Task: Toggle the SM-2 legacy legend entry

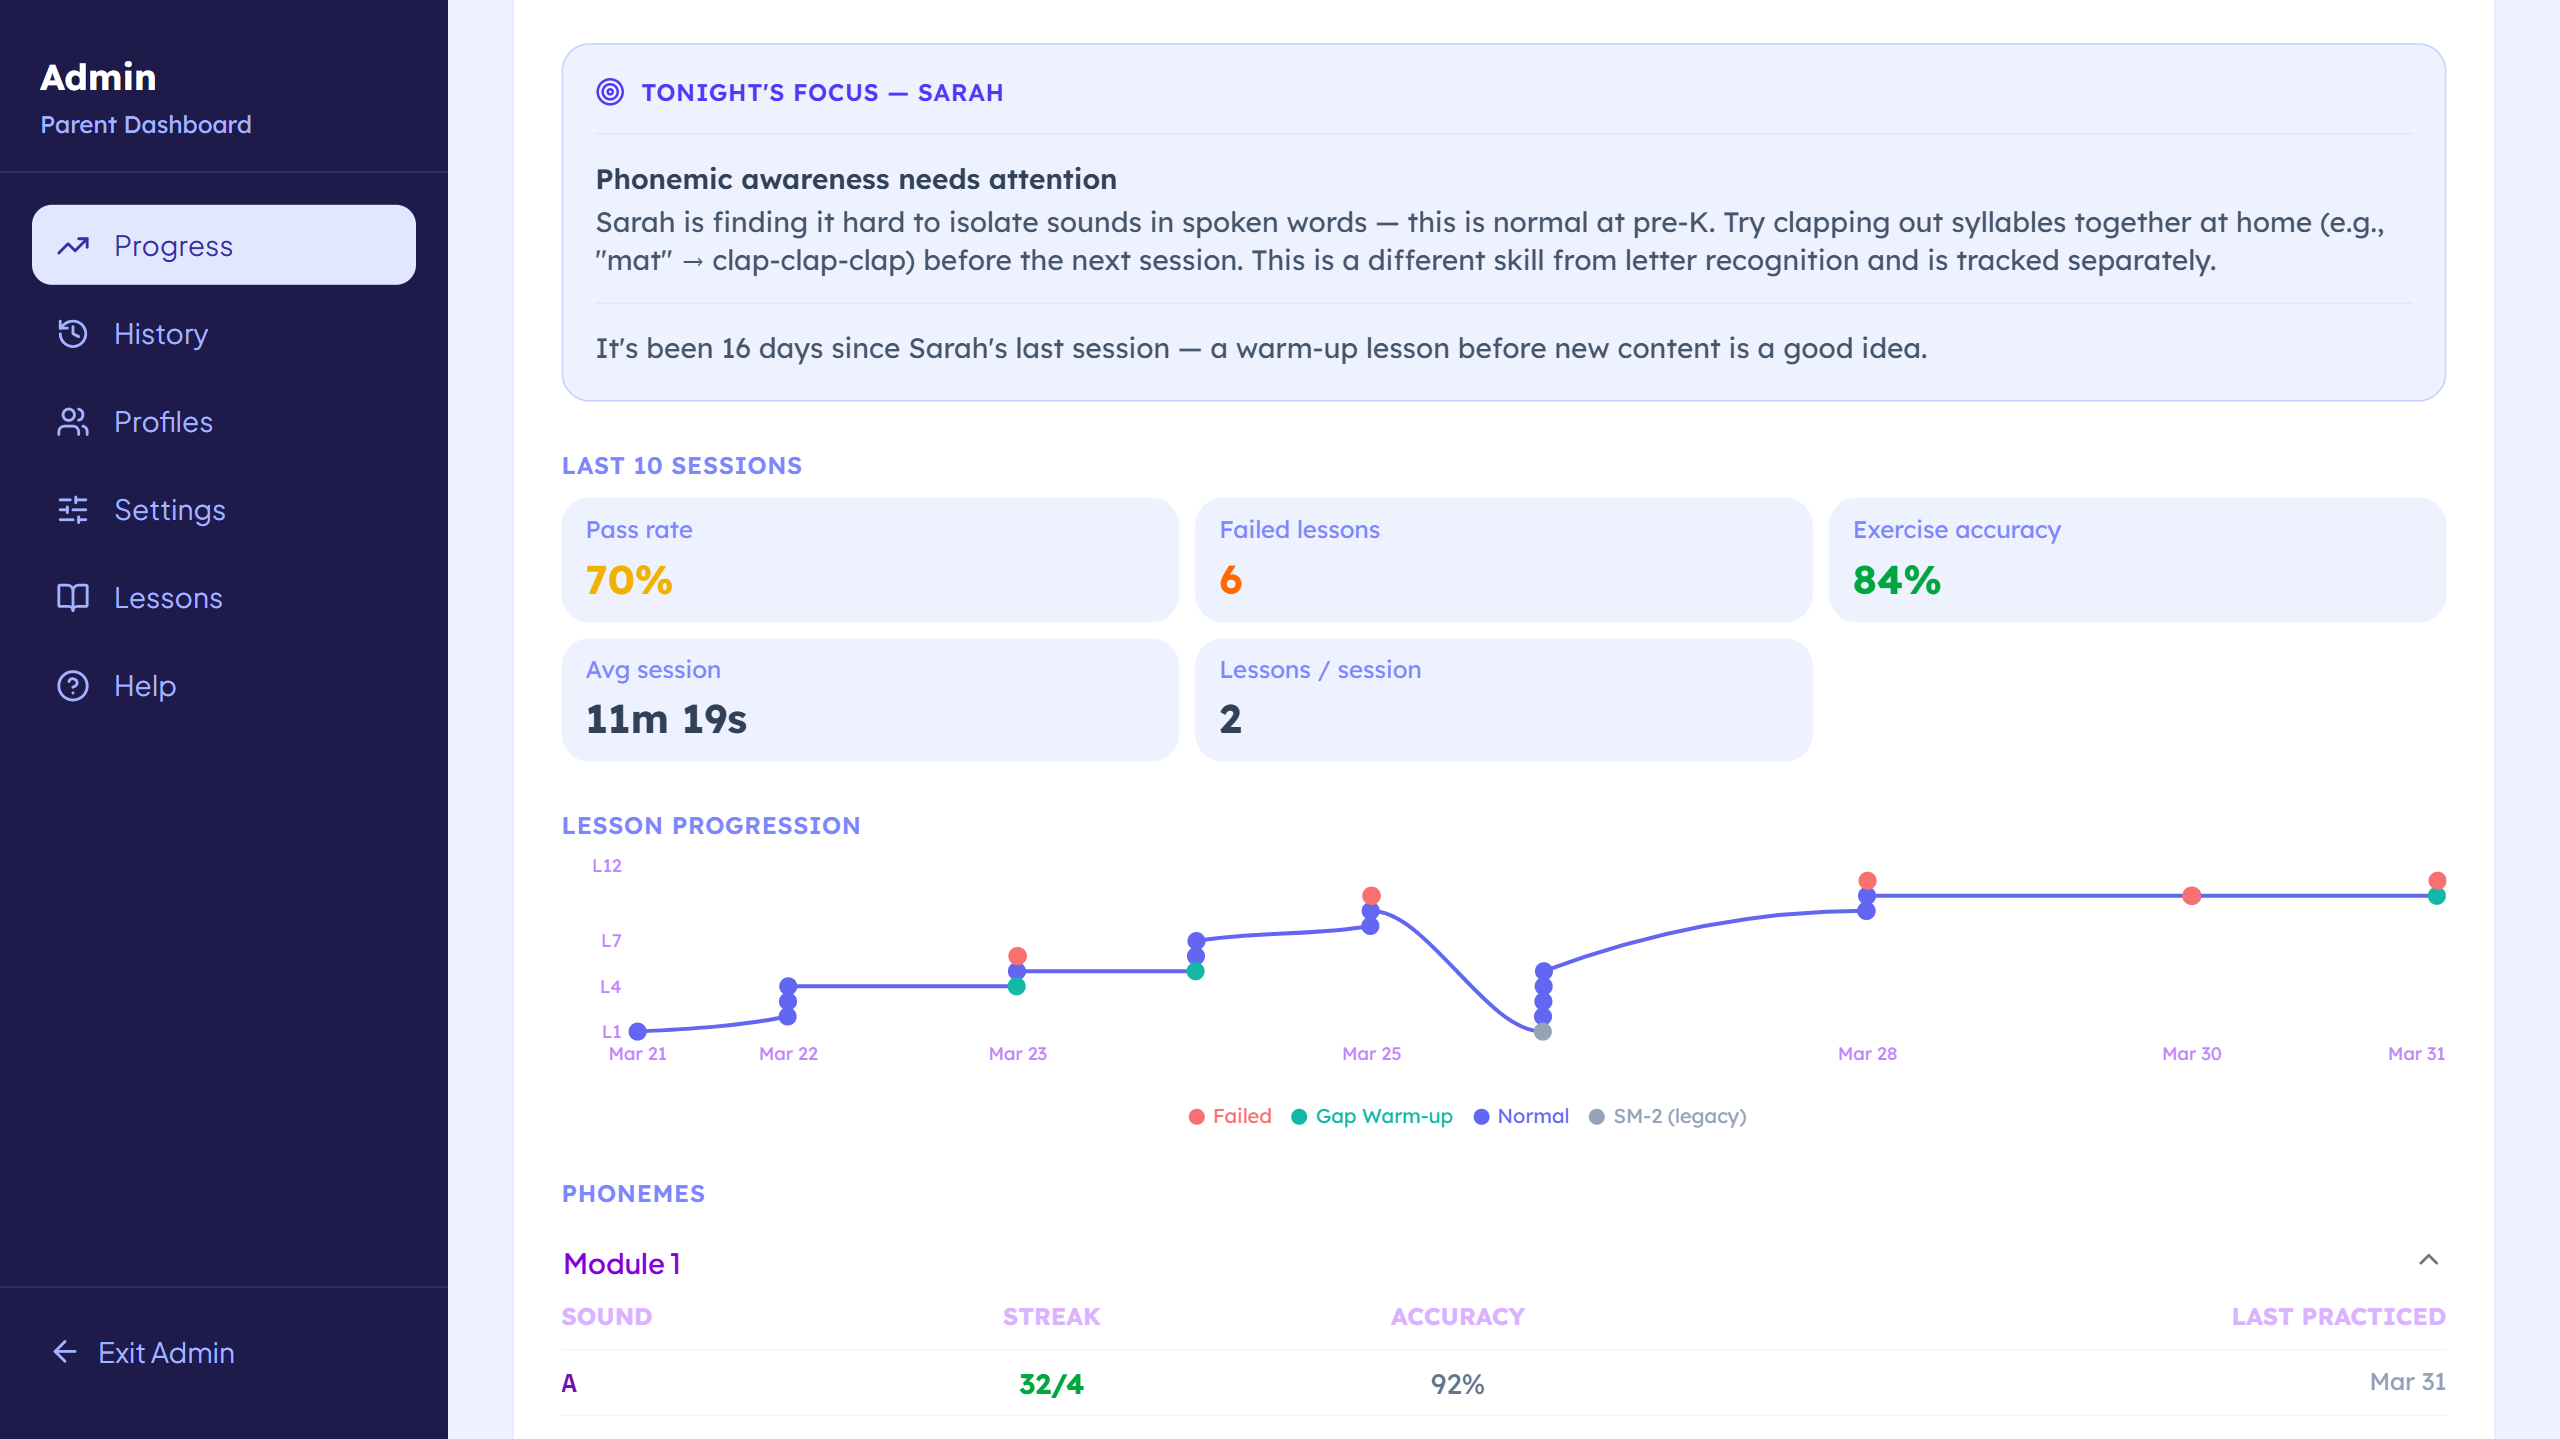Action: pos(1668,1115)
